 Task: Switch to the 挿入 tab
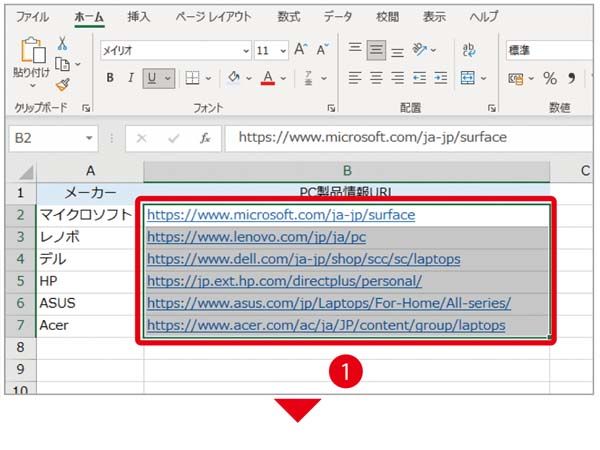point(139,17)
